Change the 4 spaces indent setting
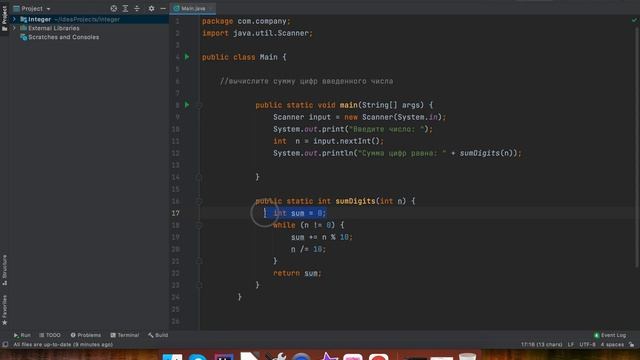This screenshot has height=360, width=640. tap(612, 344)
